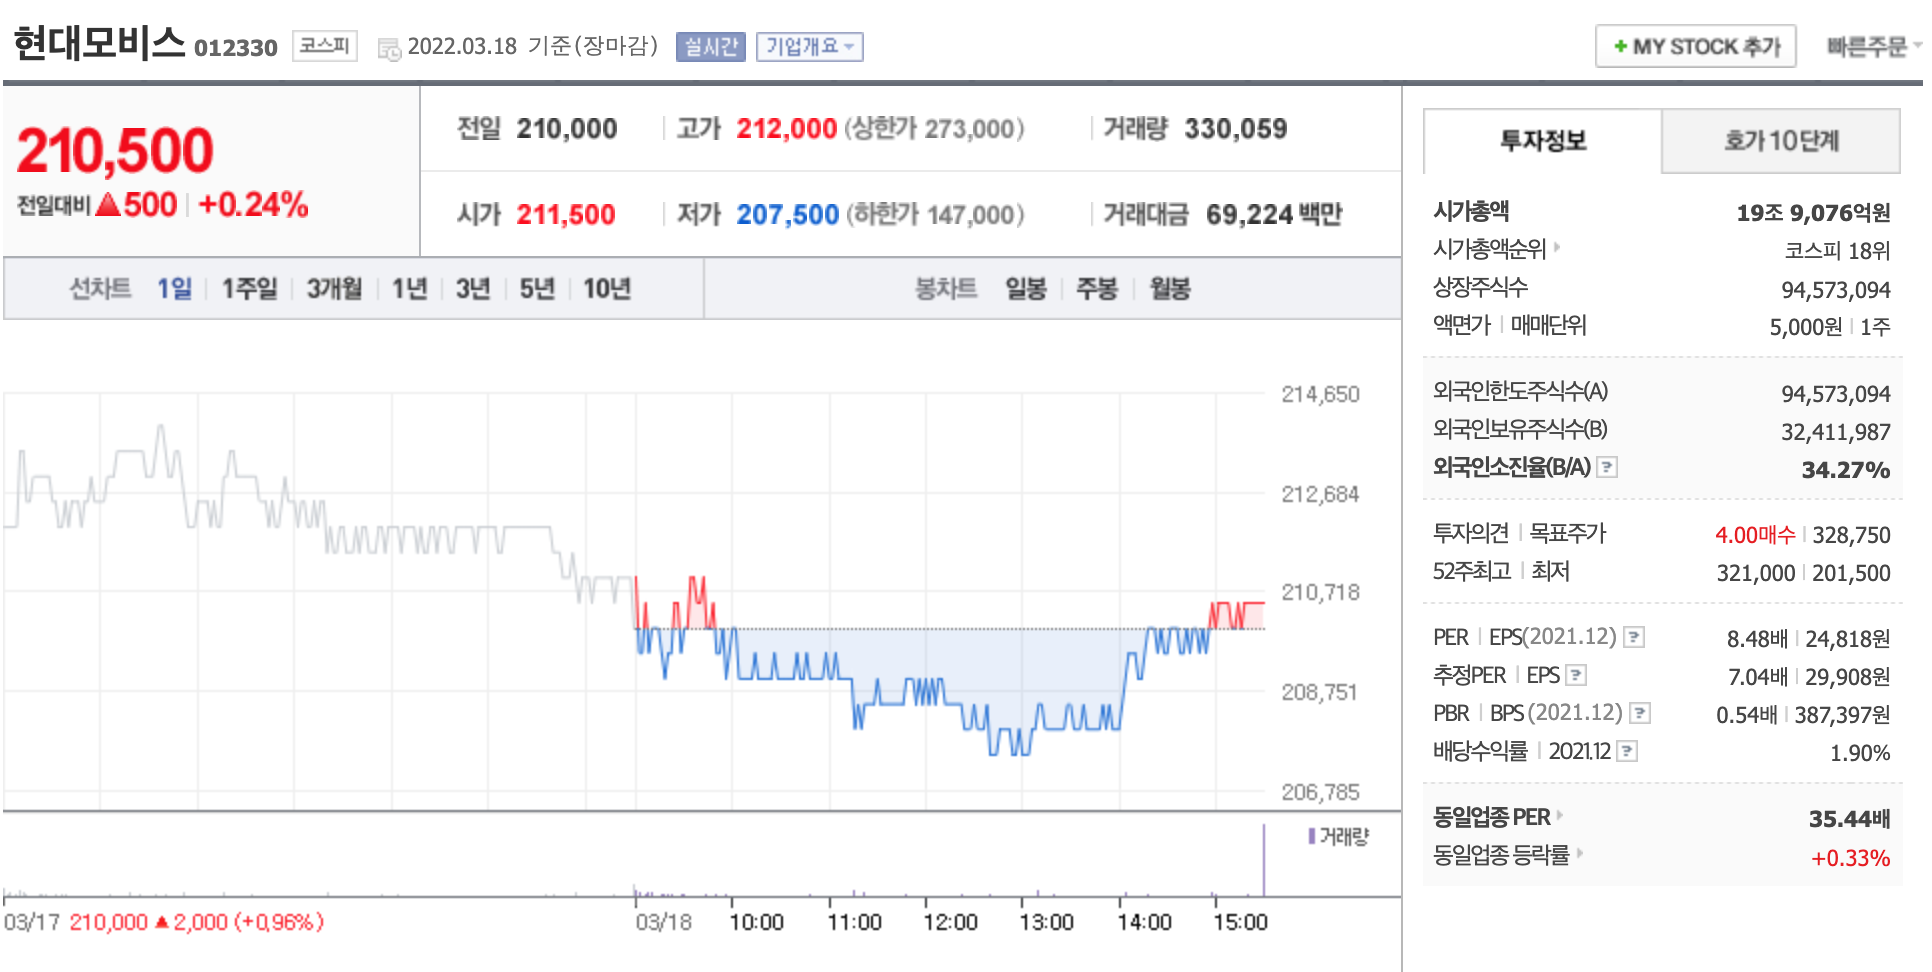Expand the 빠른주문 menu
Screen dimensions: 1932x972
[x=1873, y=46]
